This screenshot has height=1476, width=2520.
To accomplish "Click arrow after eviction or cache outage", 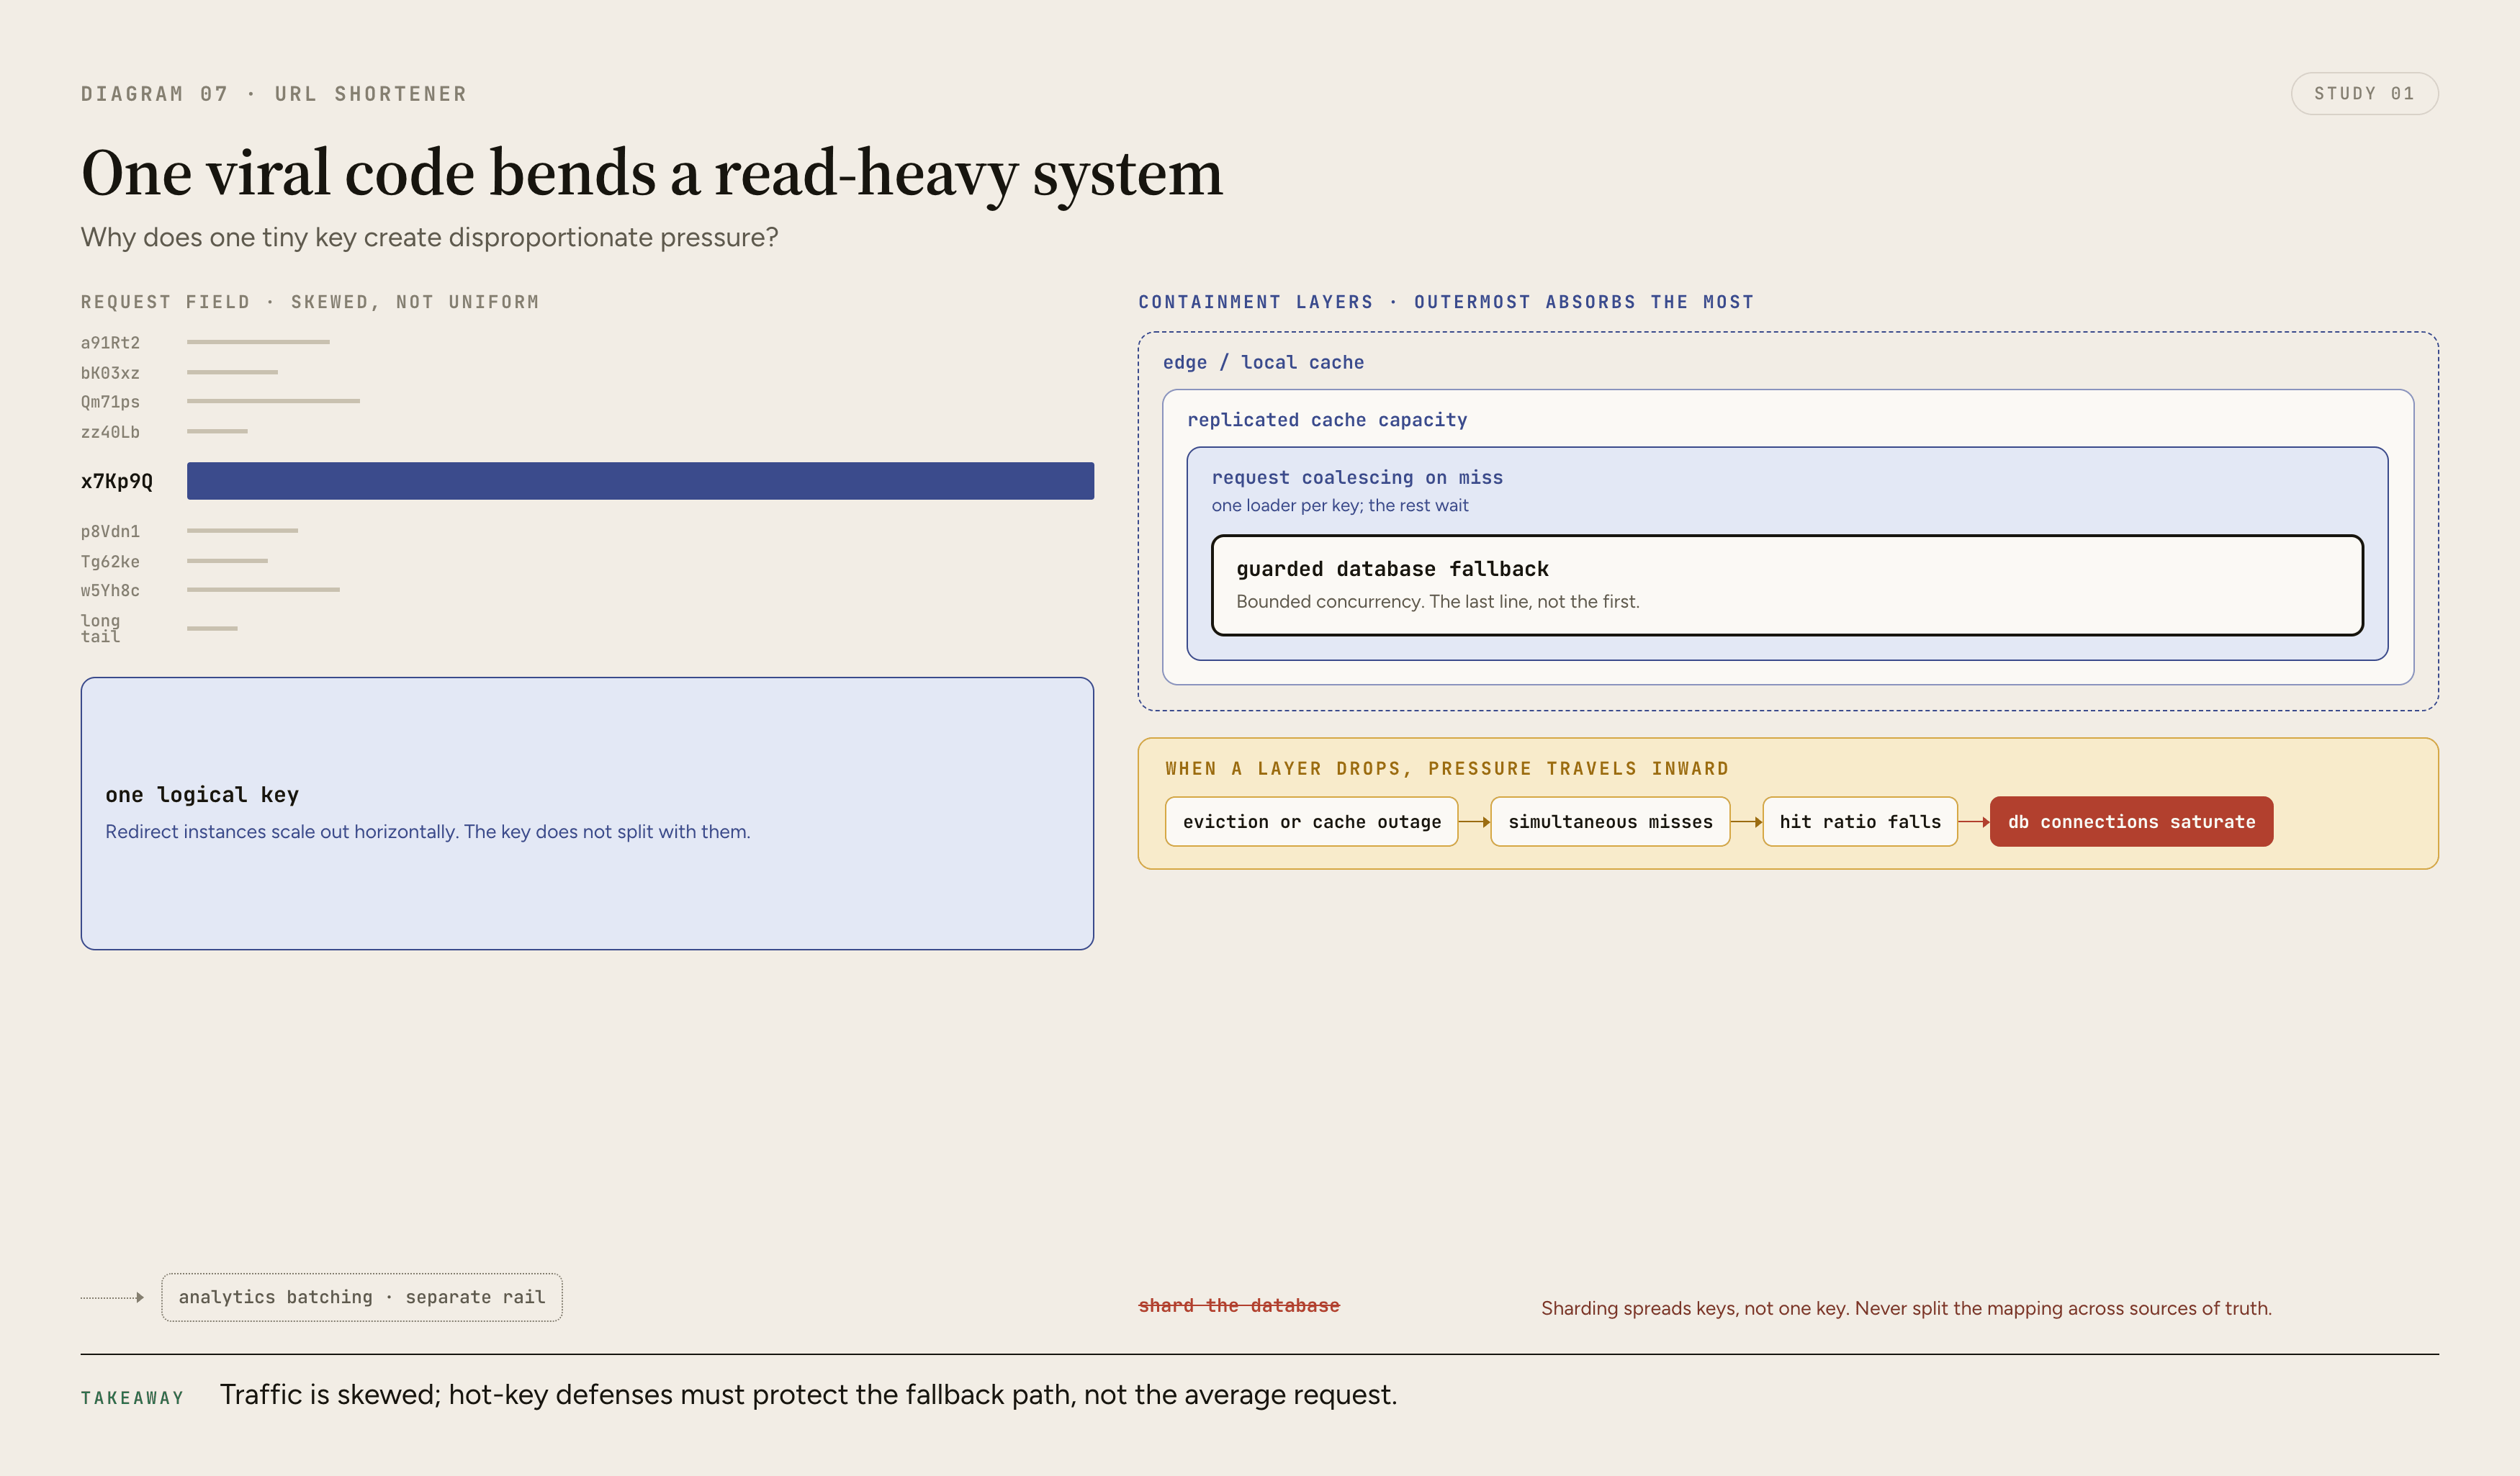I will coord(1475,822).
